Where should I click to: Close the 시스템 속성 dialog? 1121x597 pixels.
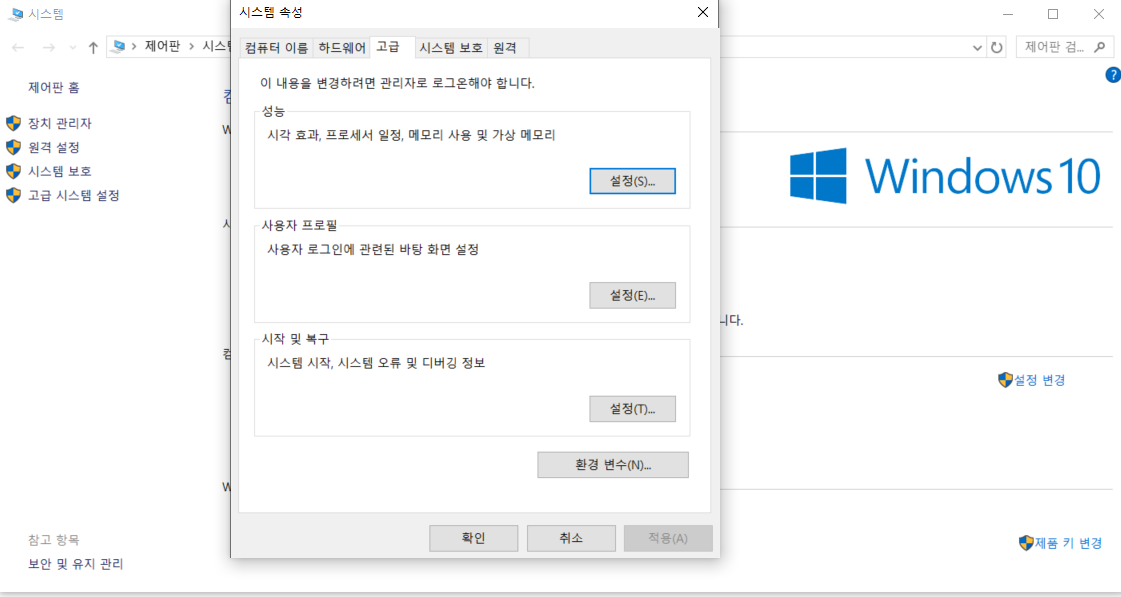coord(703,12)
